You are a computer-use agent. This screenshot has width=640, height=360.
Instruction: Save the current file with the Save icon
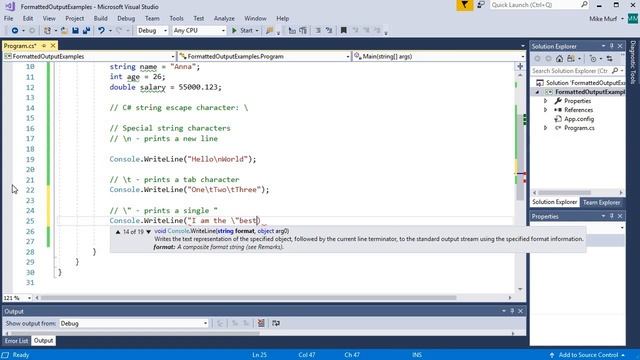(x=75, y=31)
